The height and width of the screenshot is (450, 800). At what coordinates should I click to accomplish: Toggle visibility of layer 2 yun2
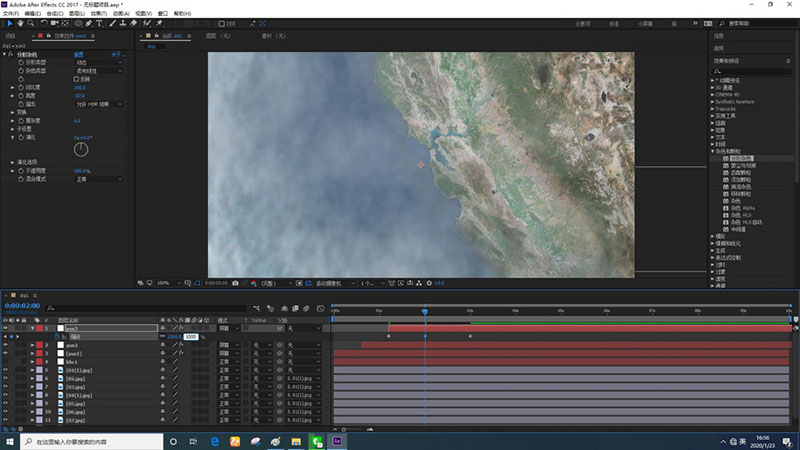(6, 345)
